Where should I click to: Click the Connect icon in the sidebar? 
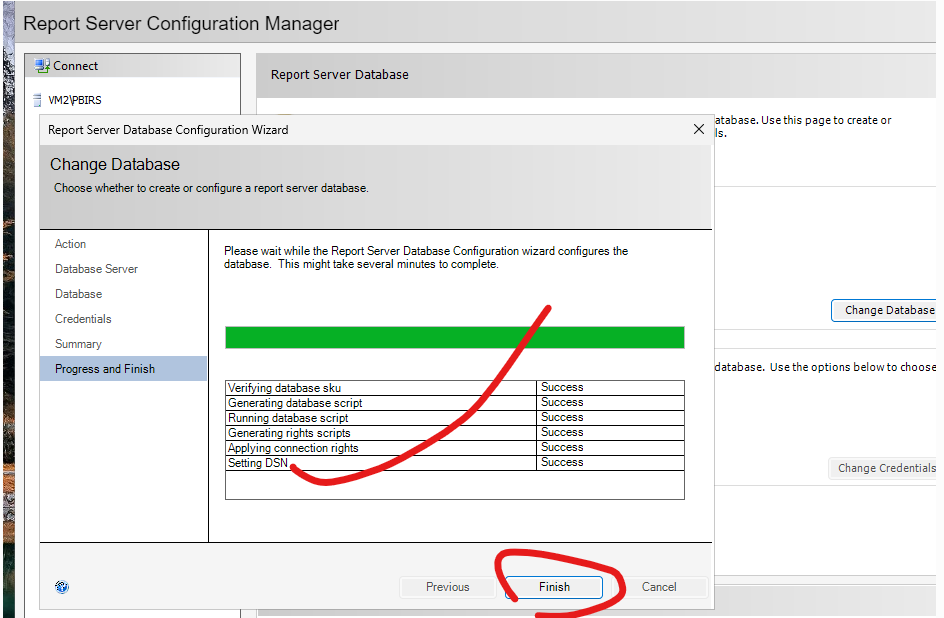point(42,66)
